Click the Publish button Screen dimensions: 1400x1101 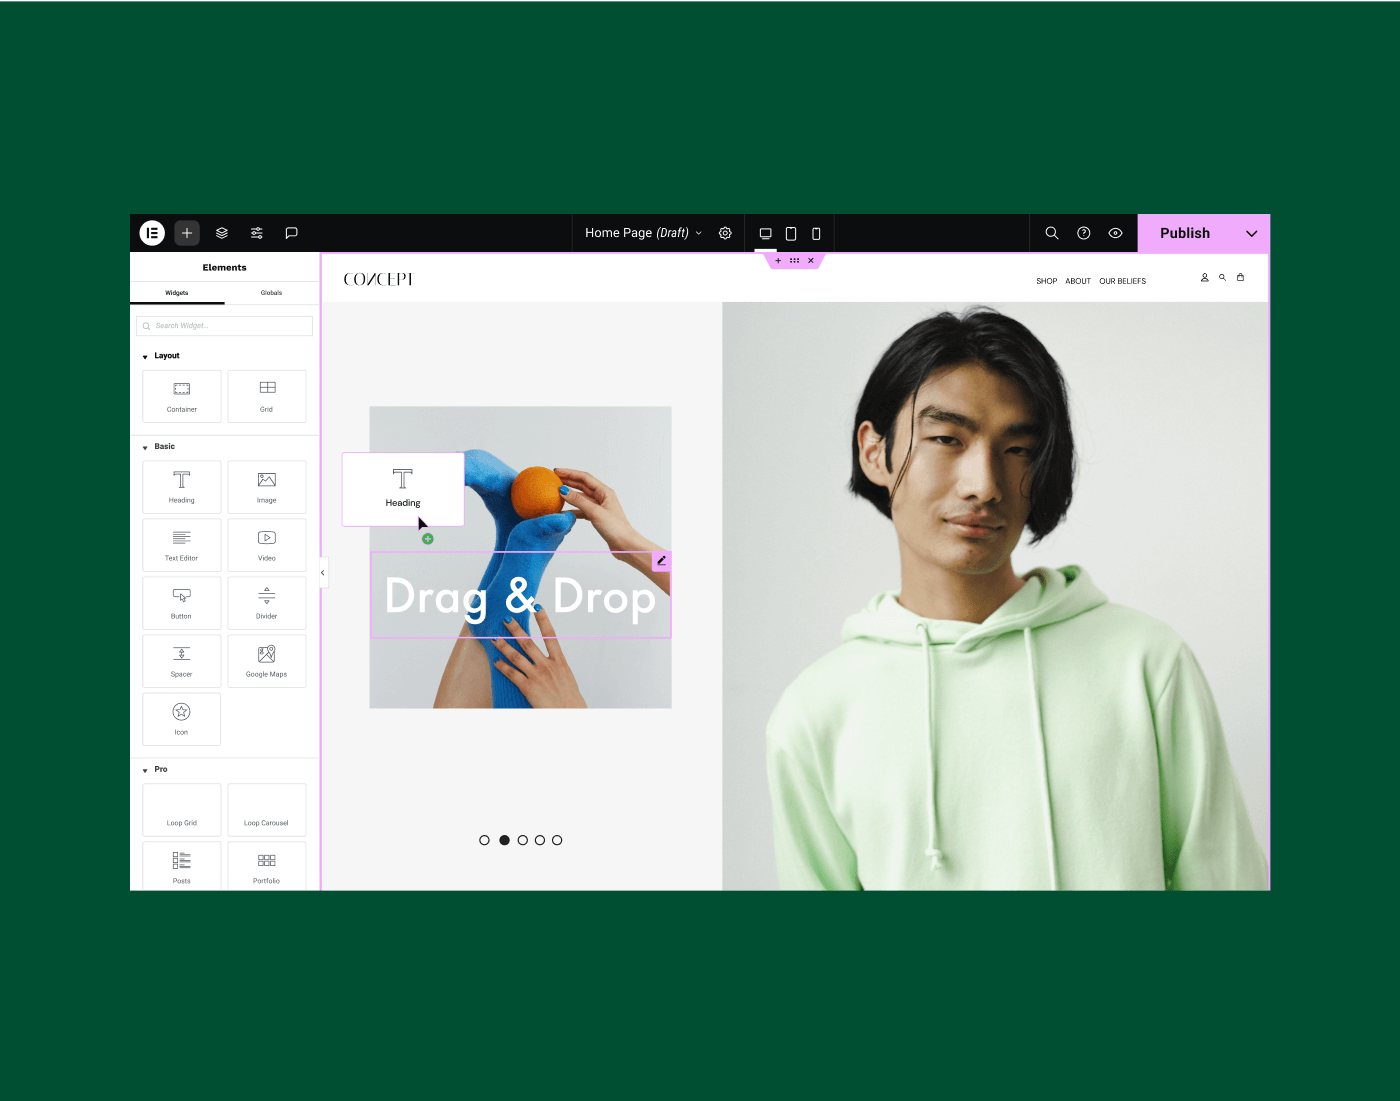1184,233
